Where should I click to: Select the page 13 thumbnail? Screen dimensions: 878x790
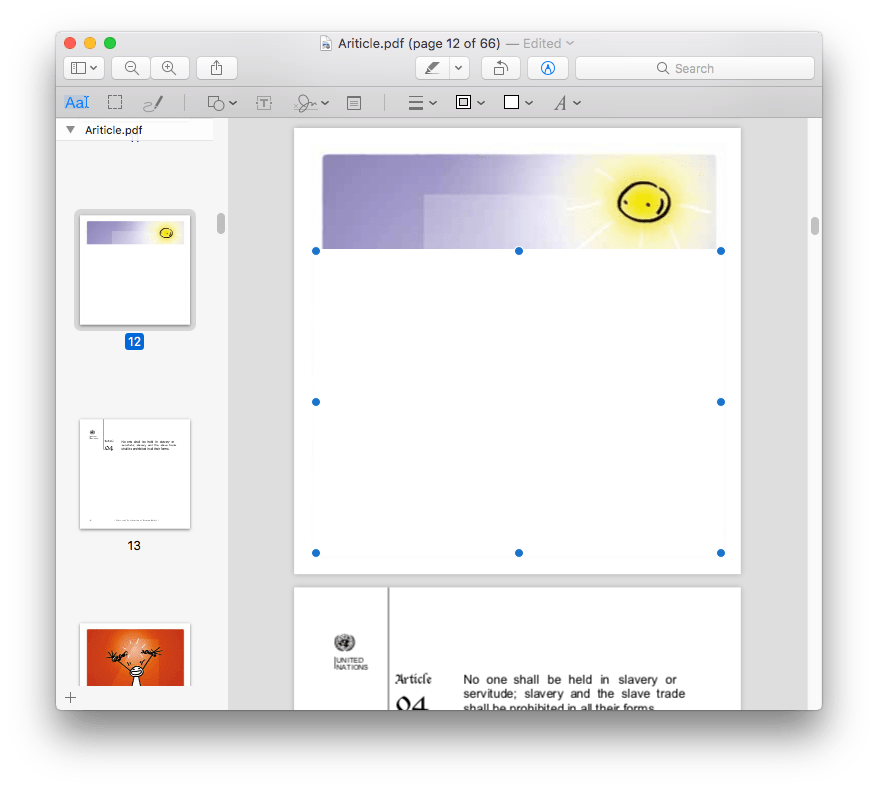tap(133, 474)
